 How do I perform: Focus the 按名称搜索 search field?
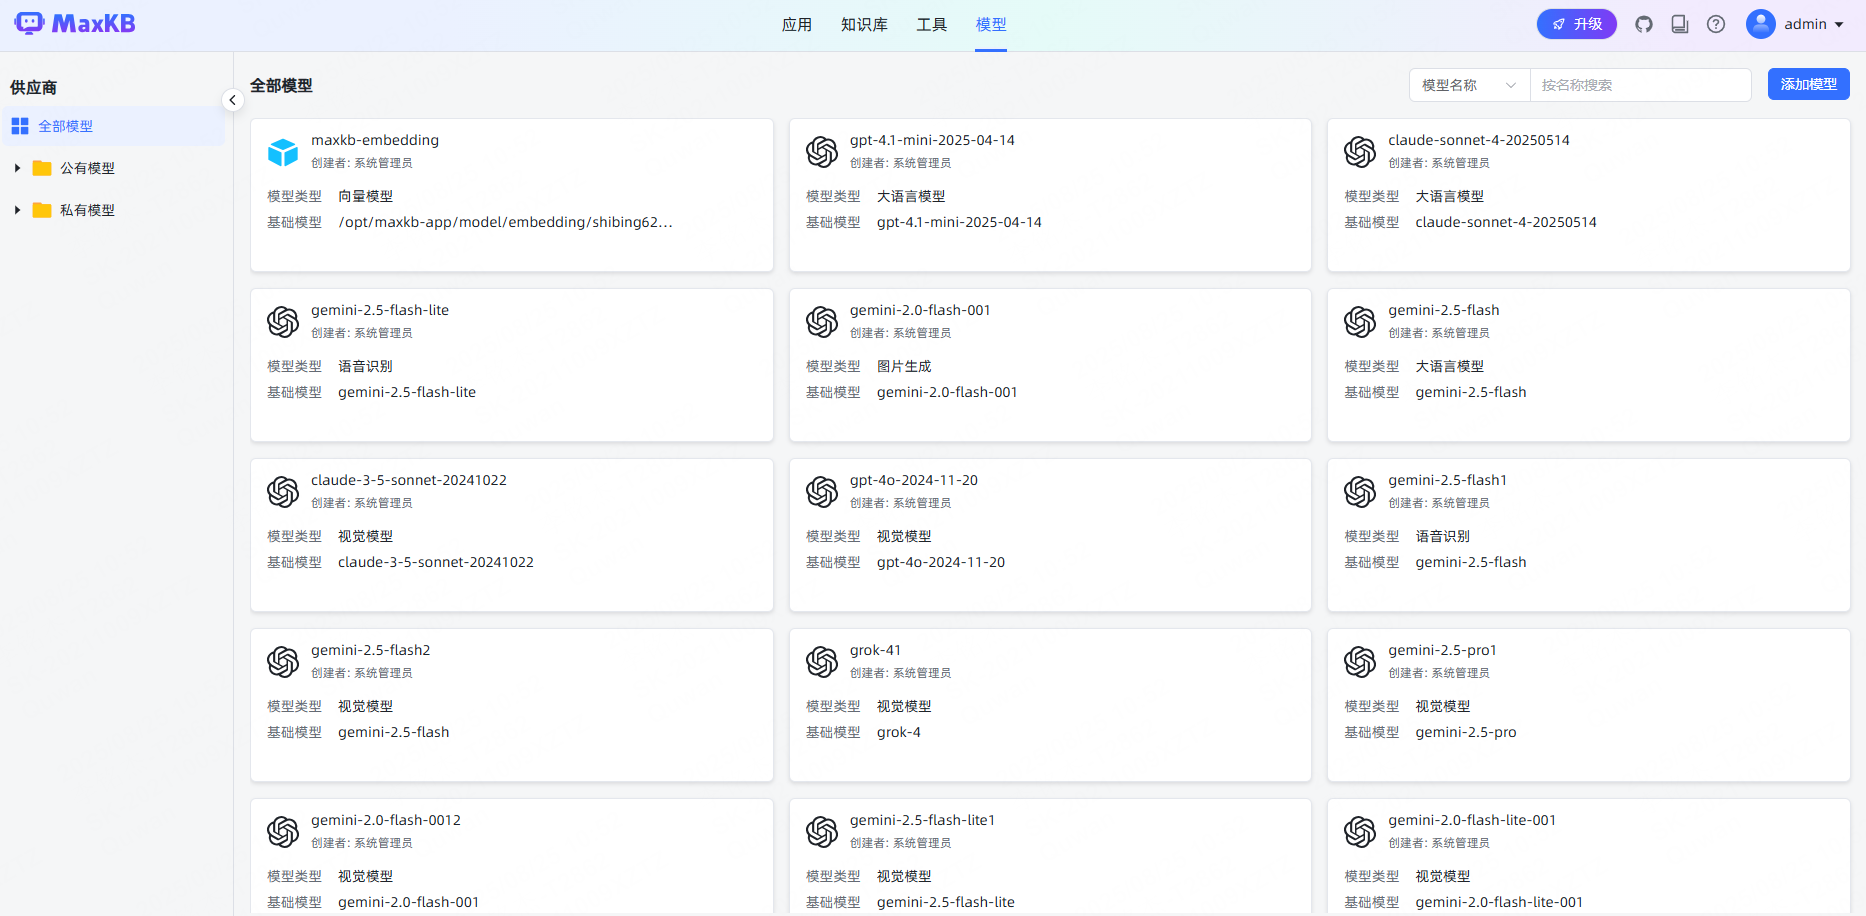click(x=1640, y=85)
